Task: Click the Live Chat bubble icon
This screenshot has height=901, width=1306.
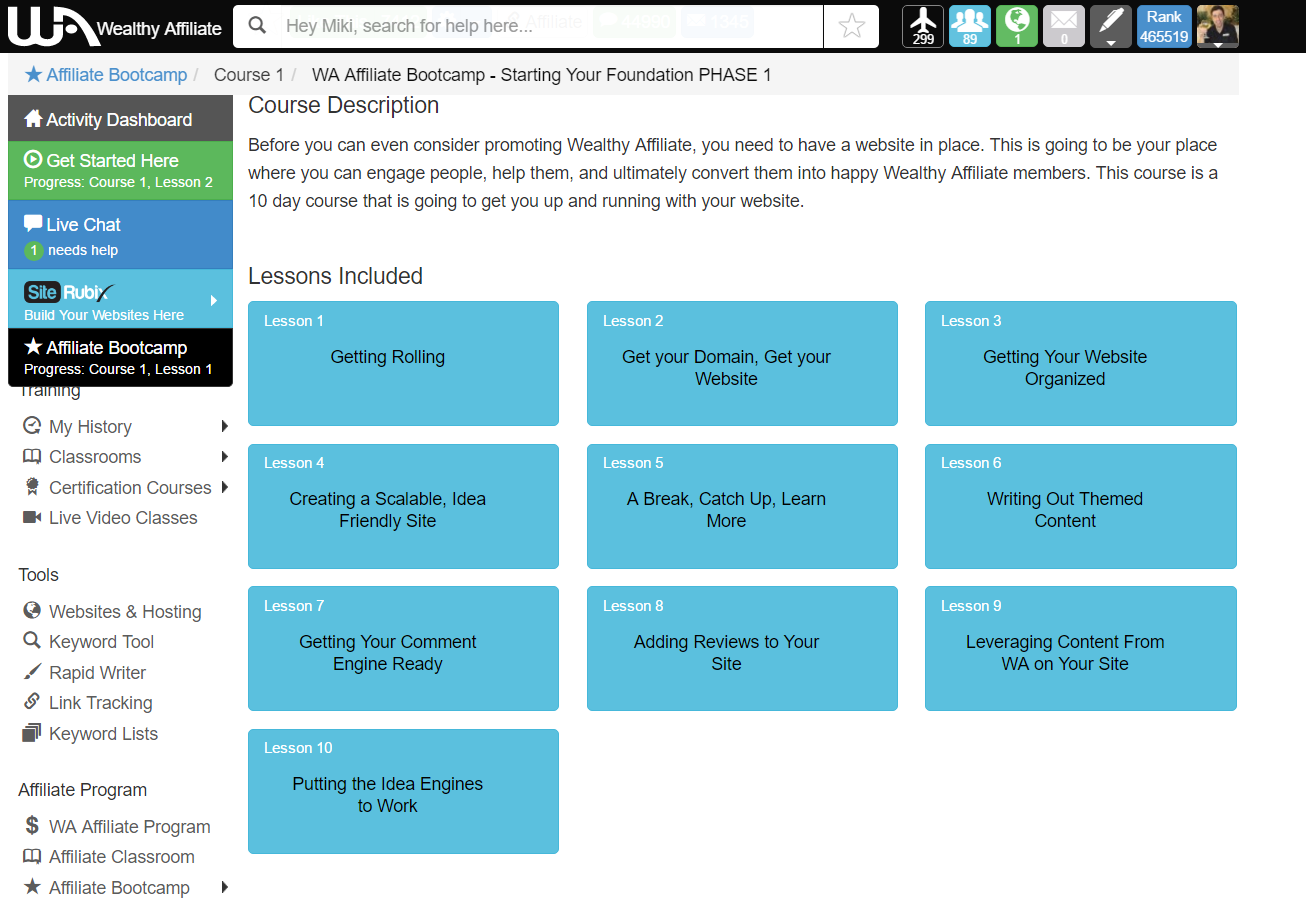Action: 34,223
